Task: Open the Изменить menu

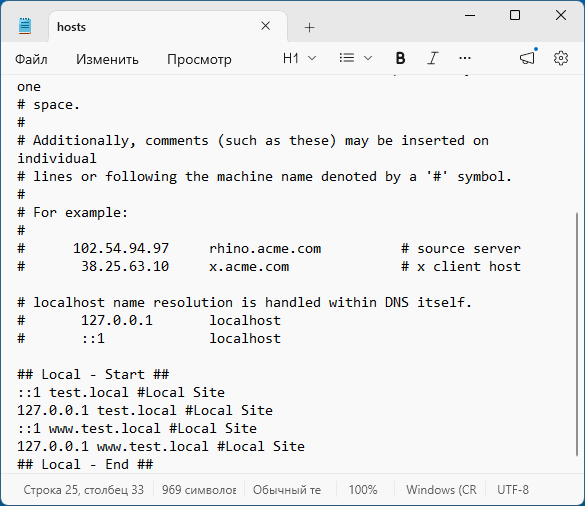Action: click(x=107, y=59)
